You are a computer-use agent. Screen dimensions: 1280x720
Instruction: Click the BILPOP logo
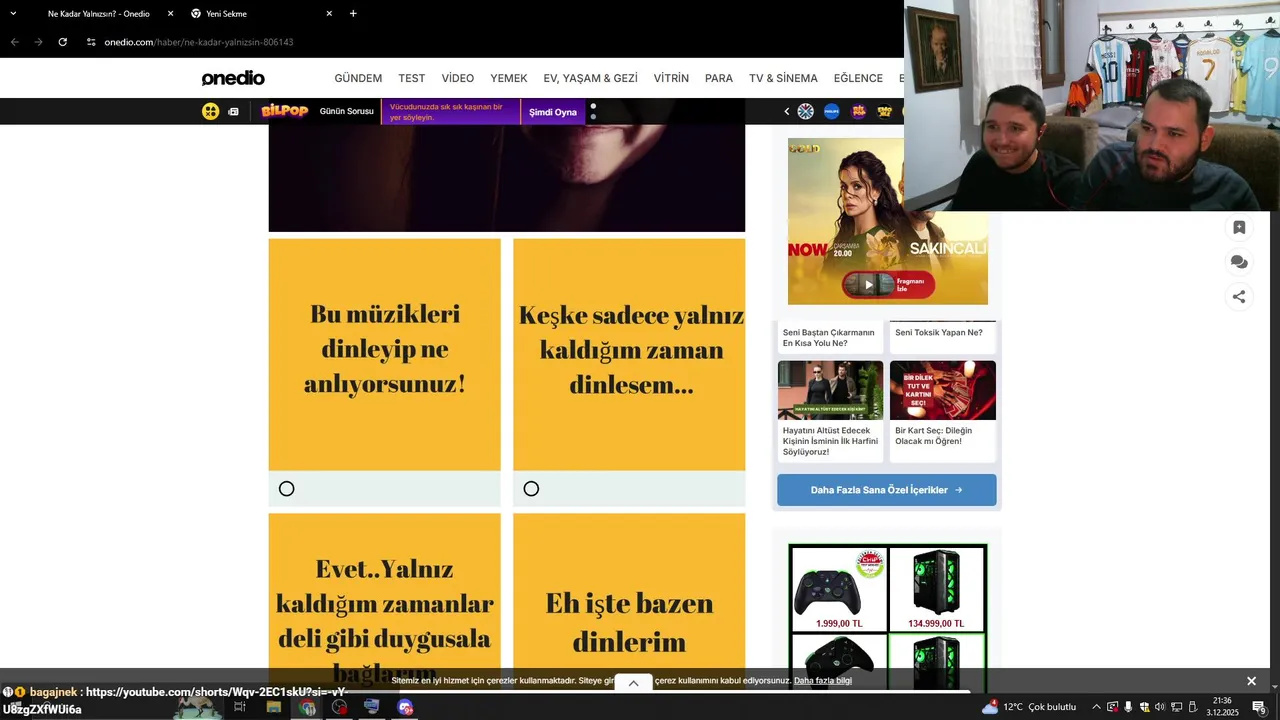coord(284,111)
